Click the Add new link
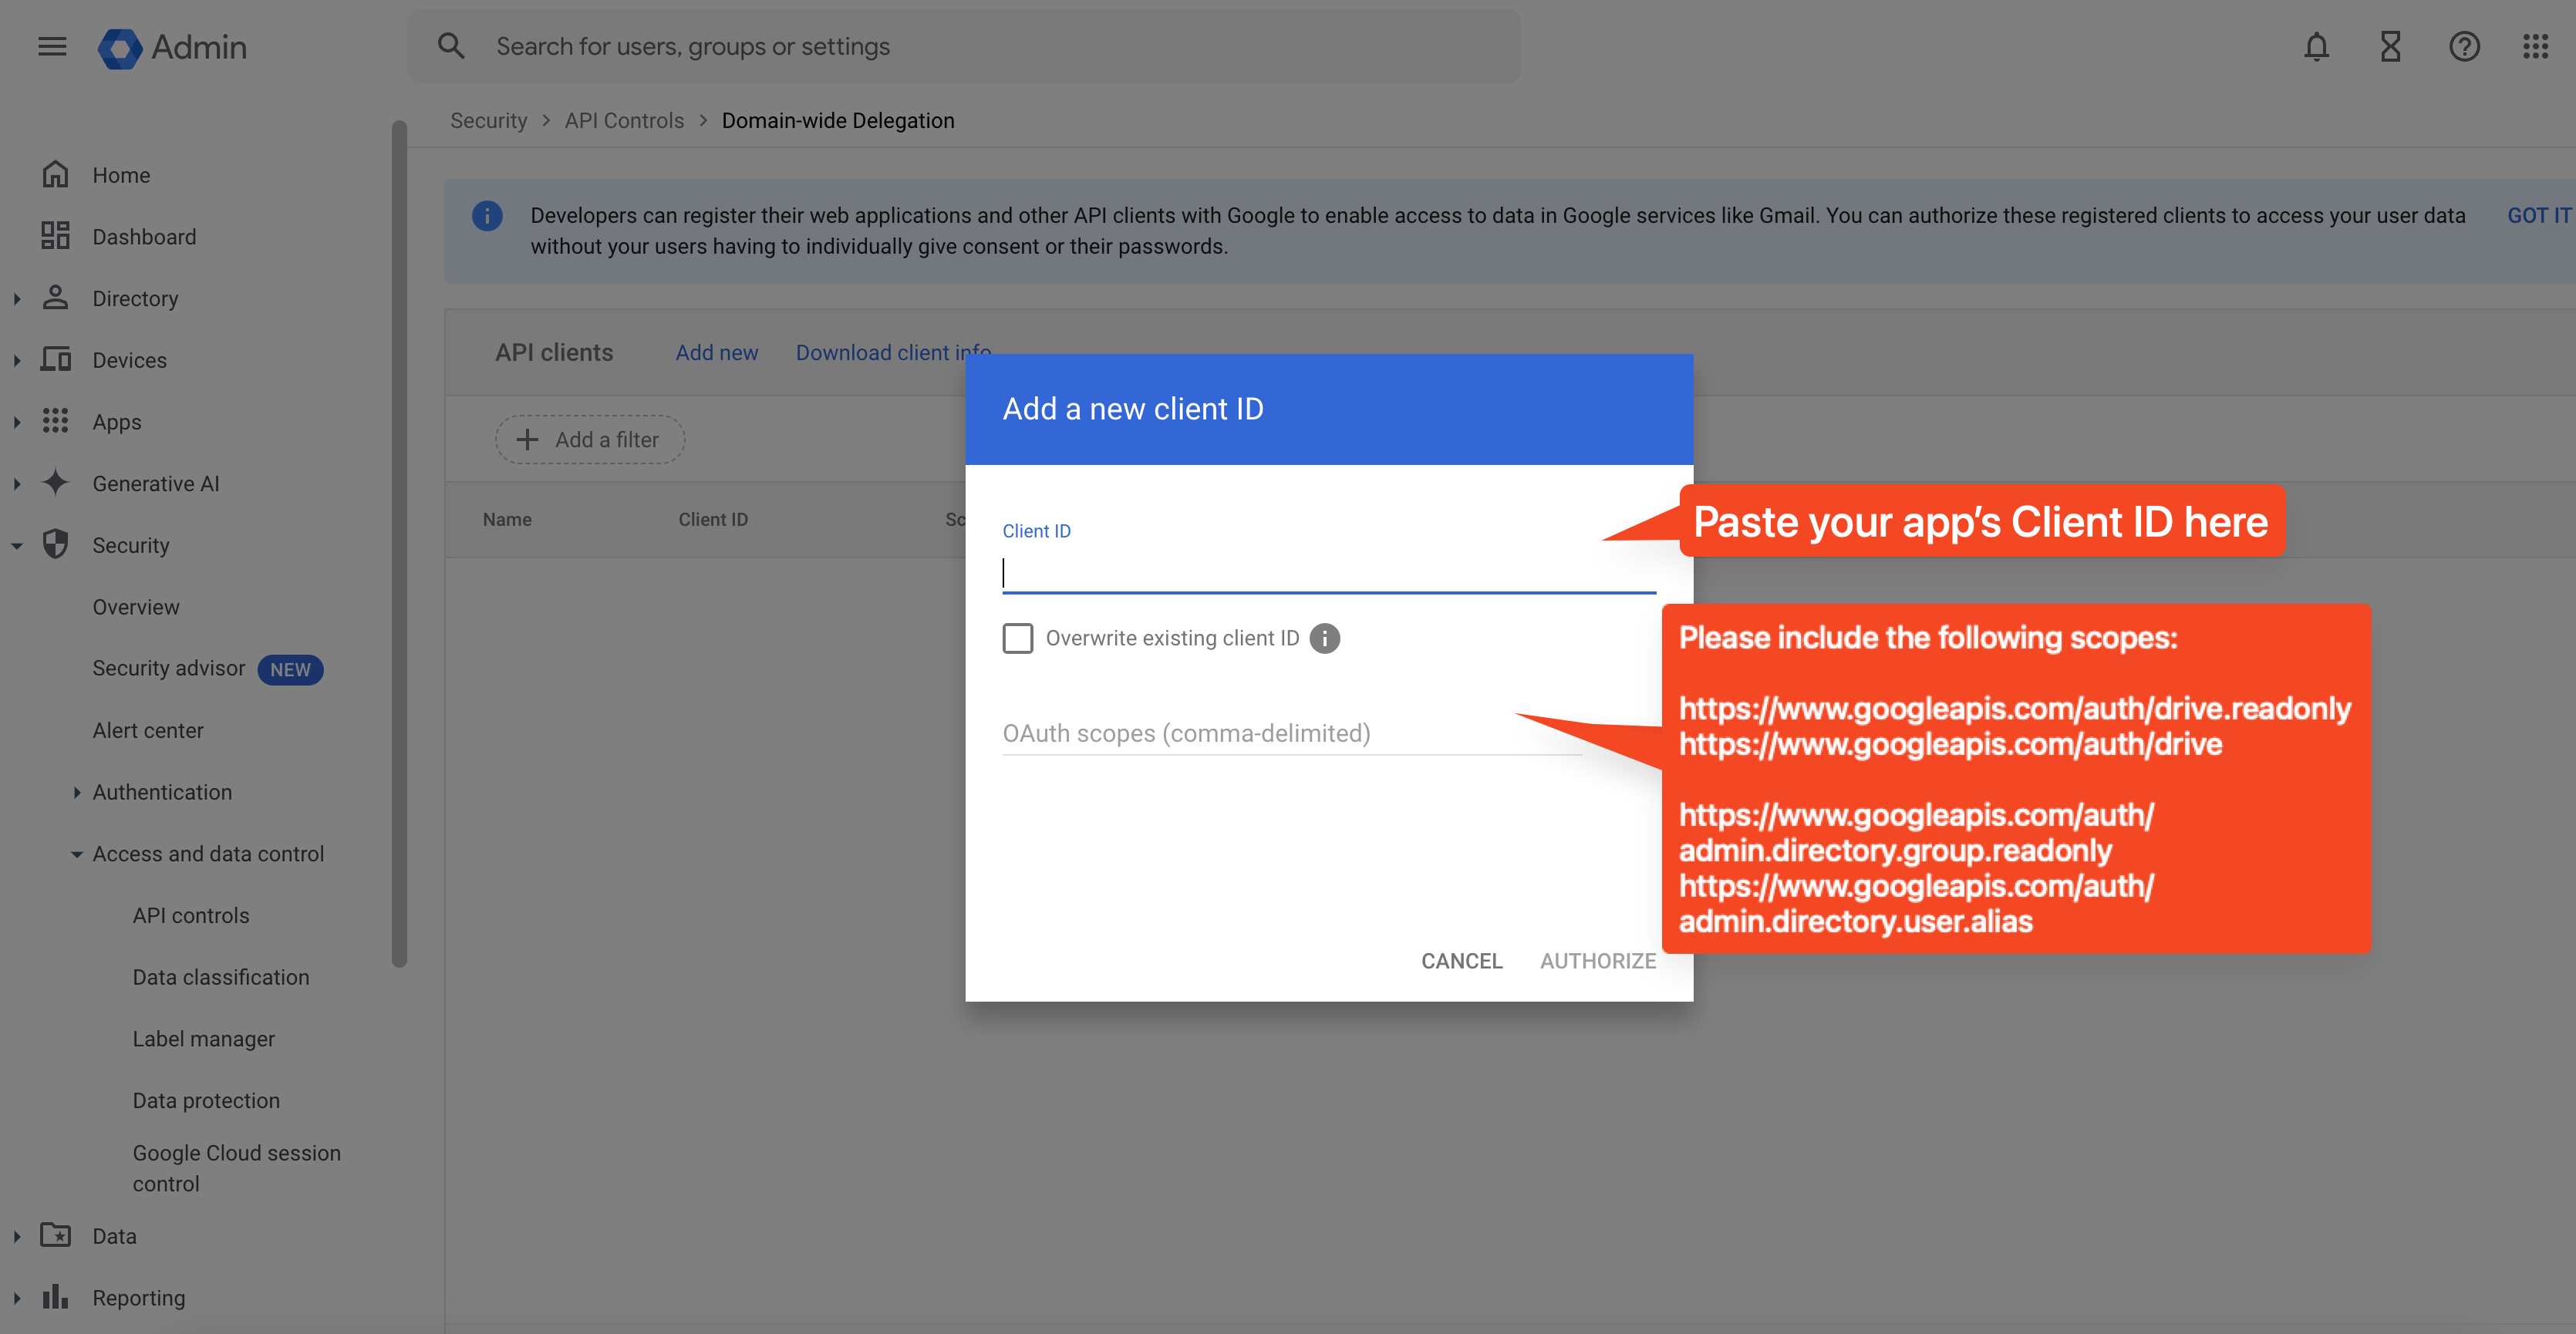Screen dimensions: 2576x1334 tap(717, 353)
